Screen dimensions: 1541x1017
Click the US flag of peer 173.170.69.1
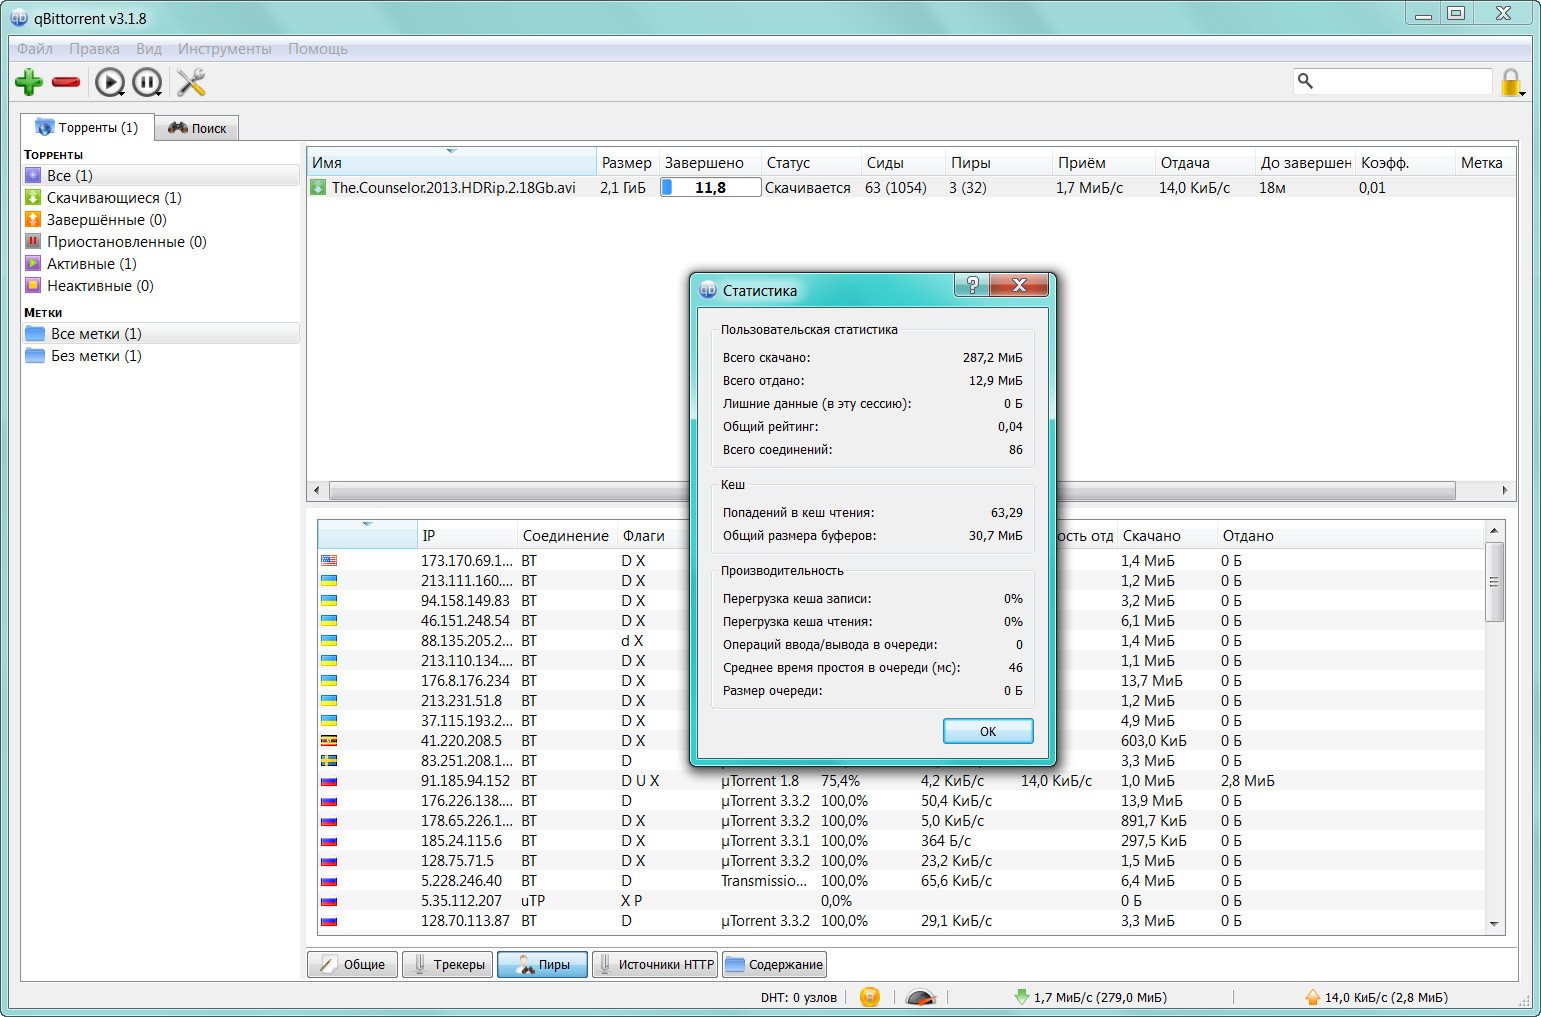coord(329,560)
